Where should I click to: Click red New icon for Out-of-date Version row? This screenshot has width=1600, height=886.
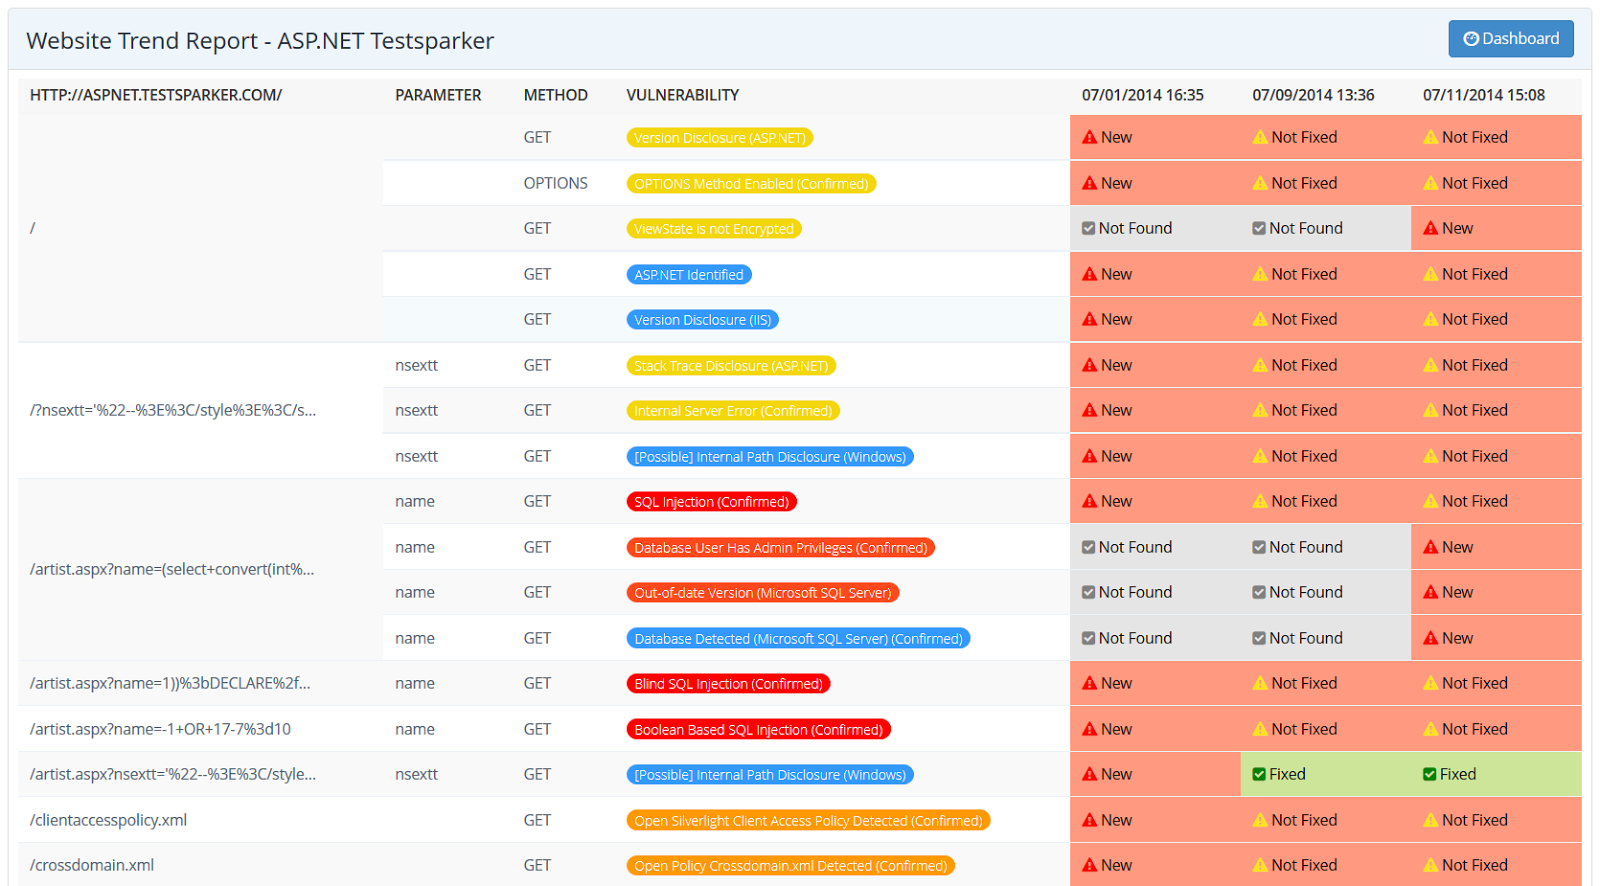[1431, 592]
